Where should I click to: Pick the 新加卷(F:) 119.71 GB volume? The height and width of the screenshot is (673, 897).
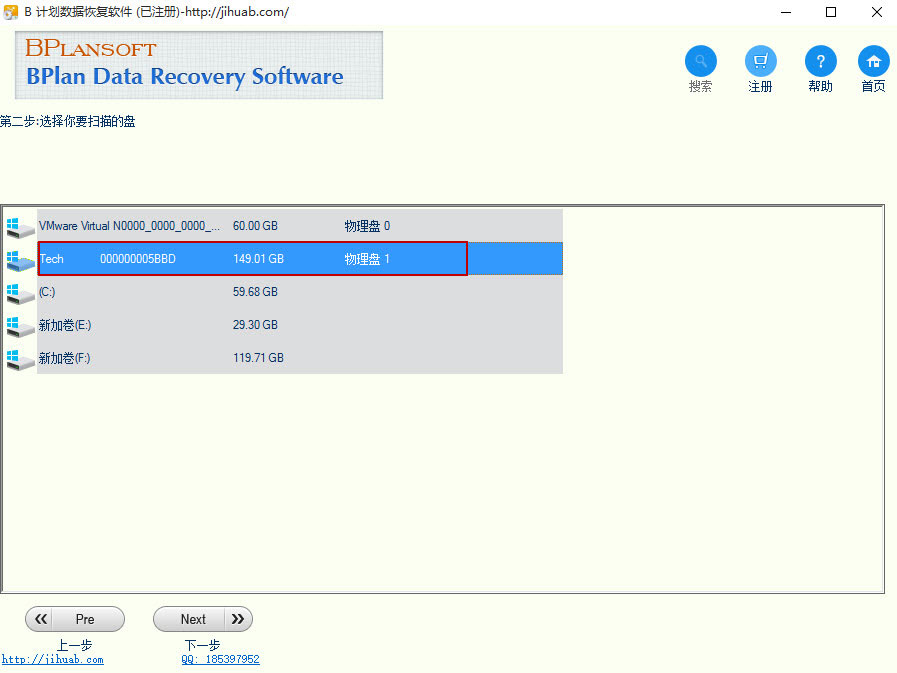pyautogui.click(x=300, y=358)
